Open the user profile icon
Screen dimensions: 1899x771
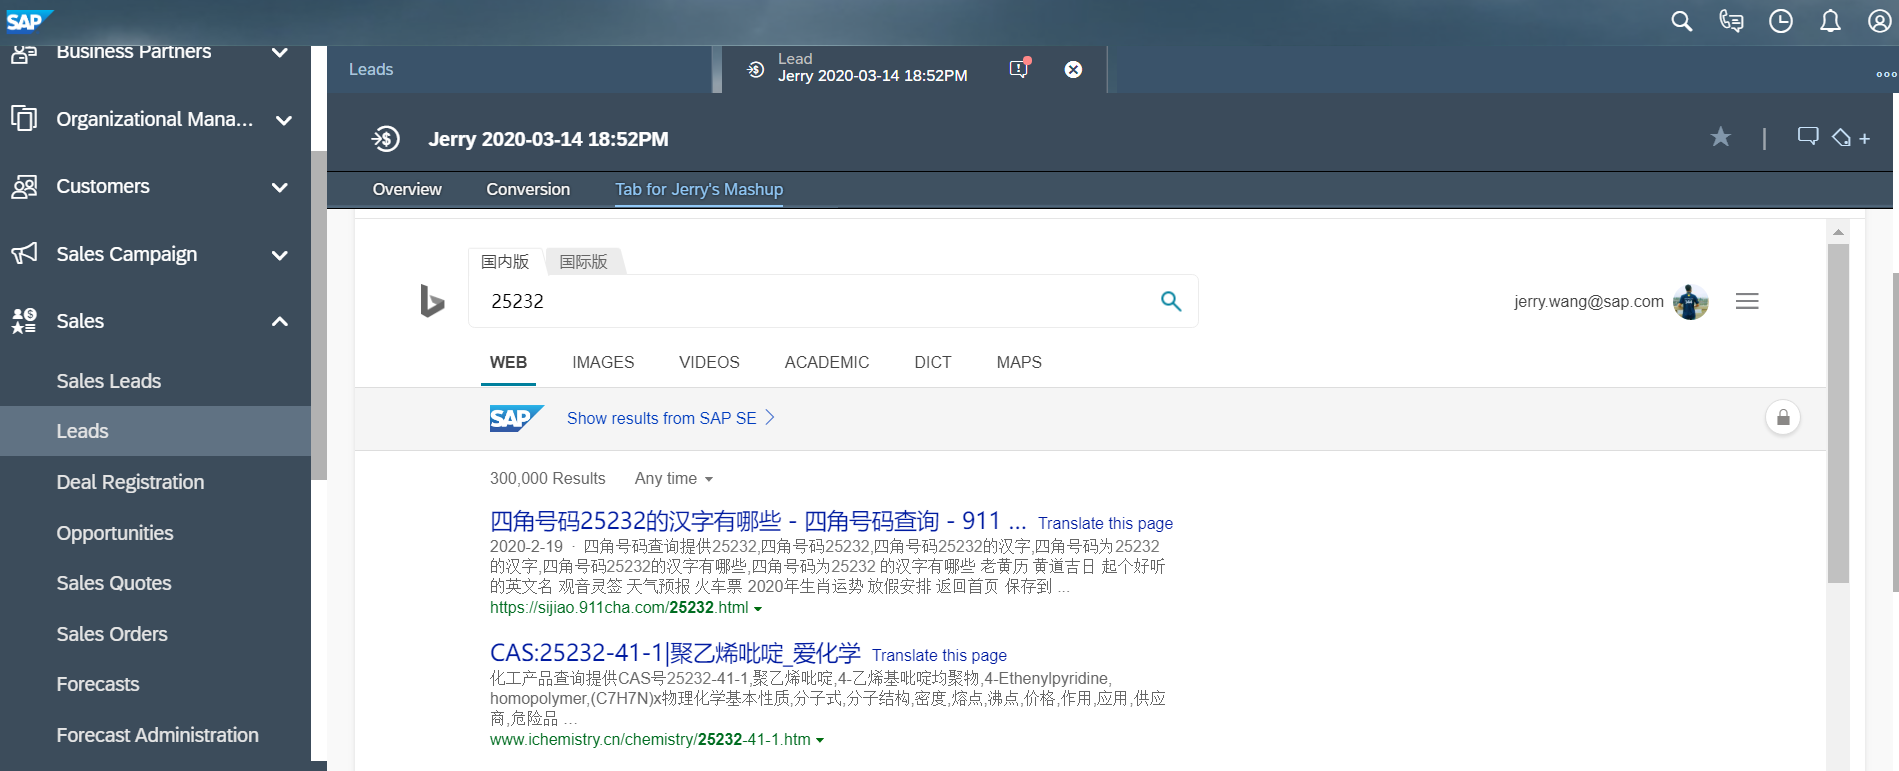point(1879,21)
